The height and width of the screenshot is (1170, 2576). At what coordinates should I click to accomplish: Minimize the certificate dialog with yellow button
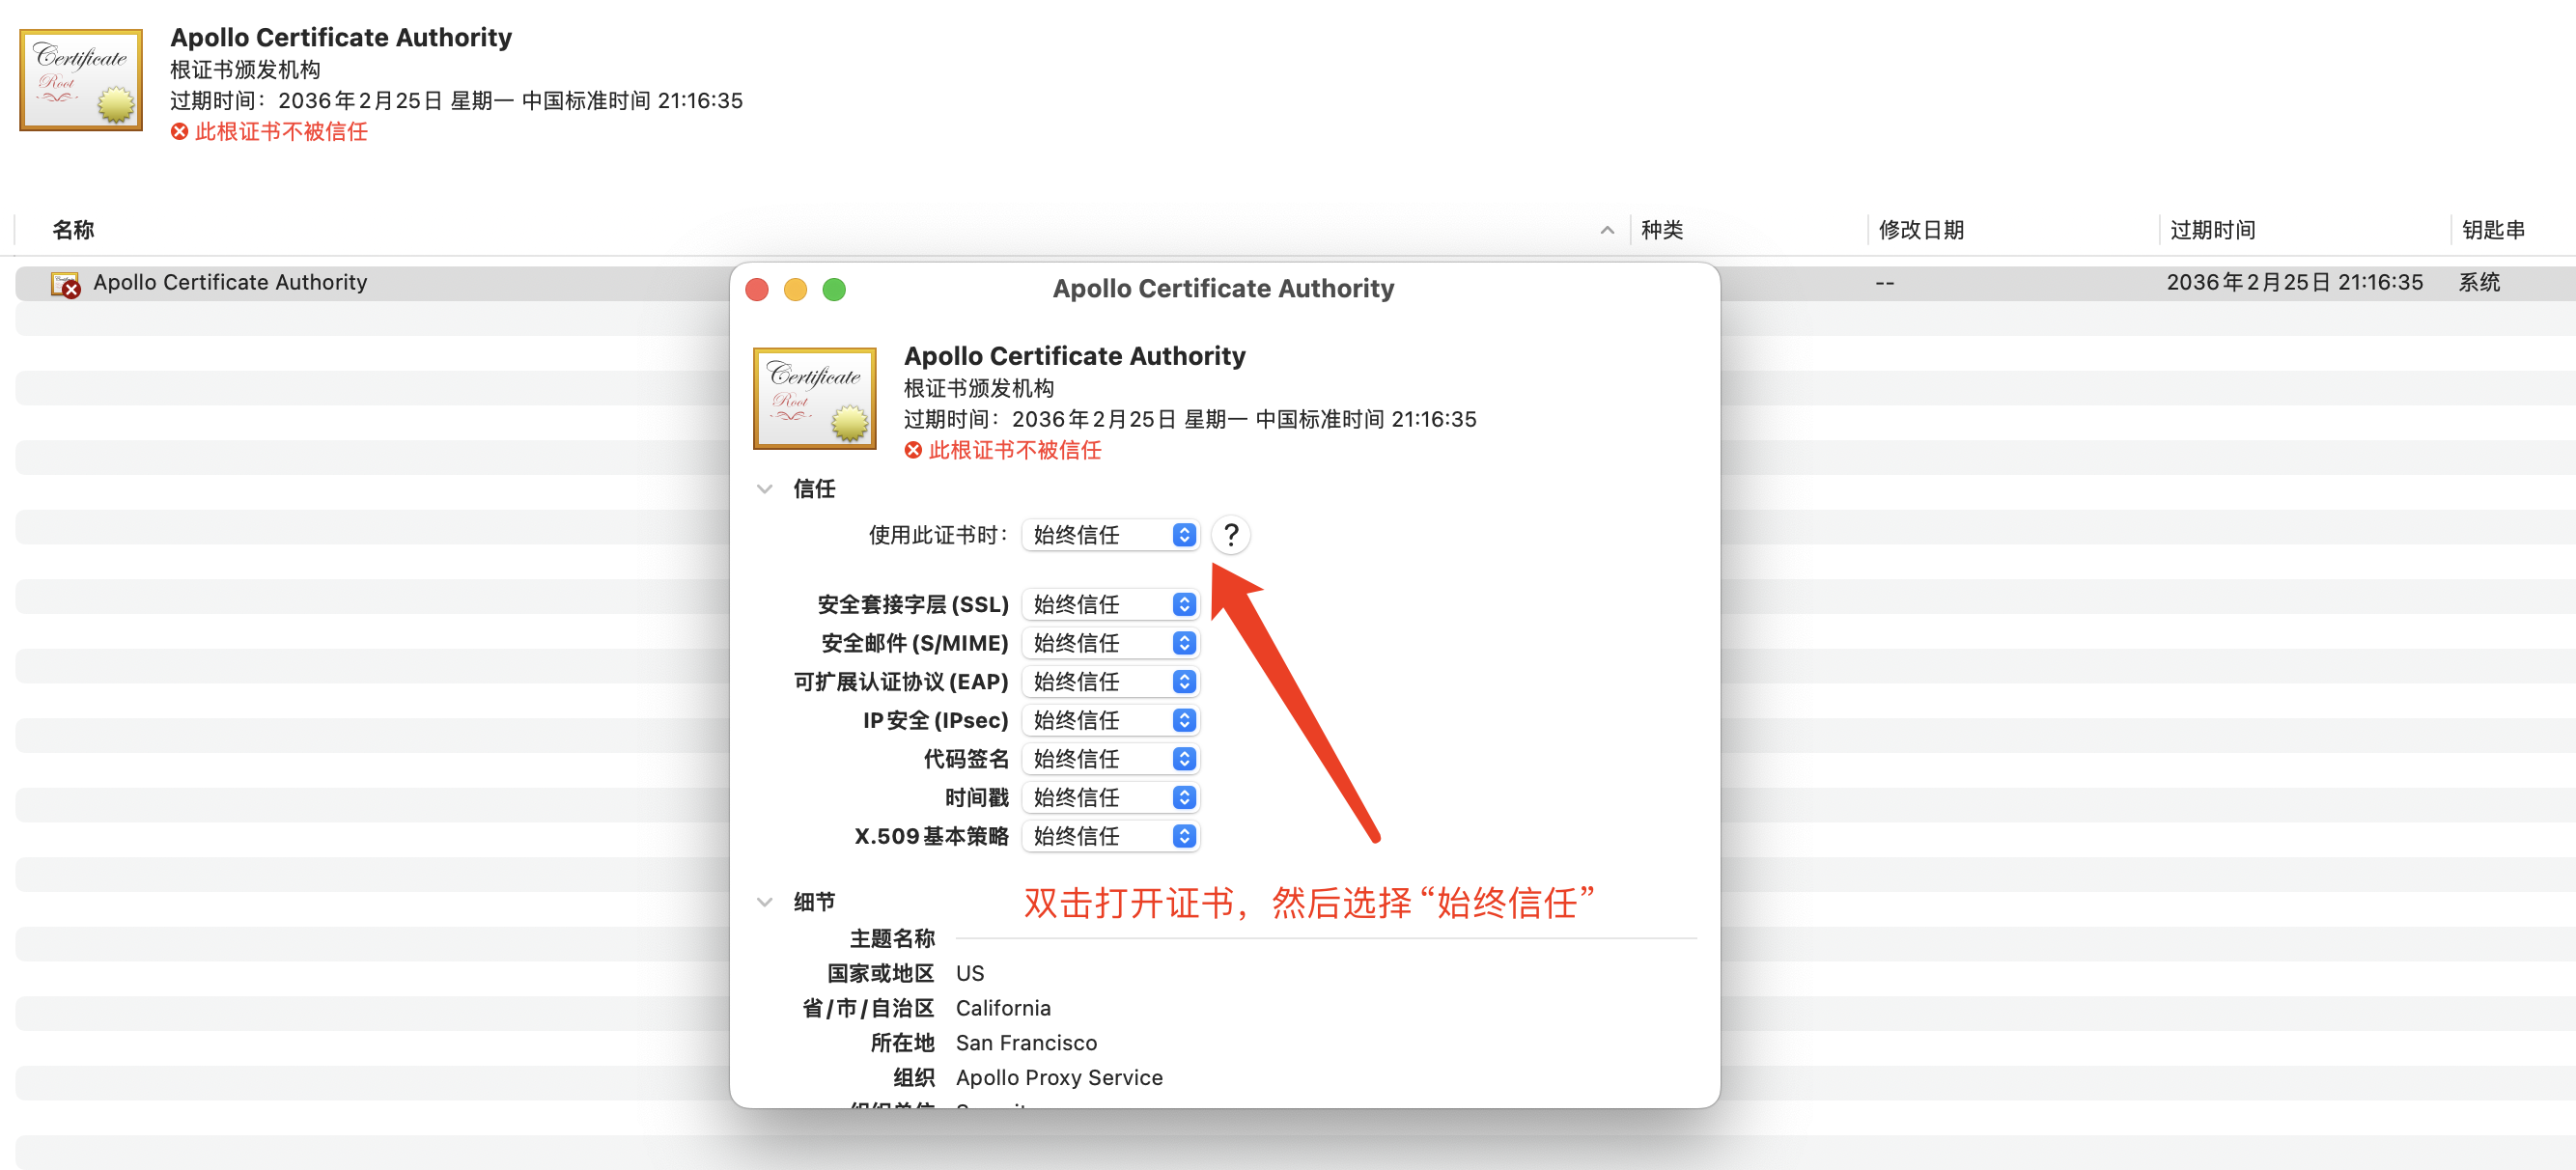tap(795, 290)
